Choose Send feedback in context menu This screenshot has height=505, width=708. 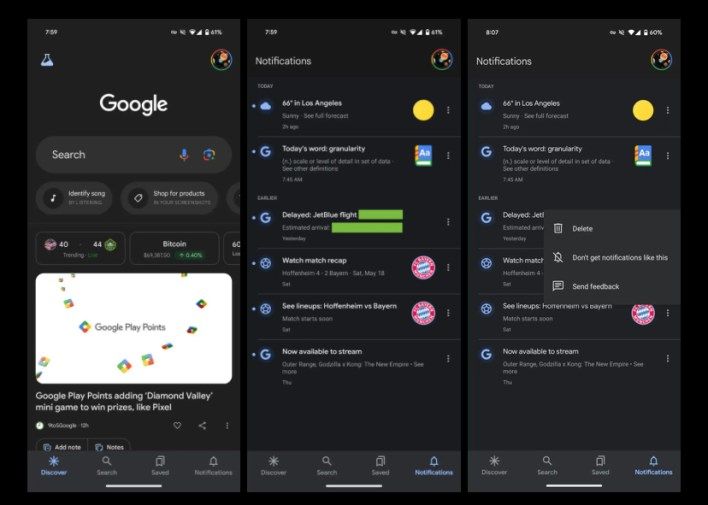coord(612,286)
